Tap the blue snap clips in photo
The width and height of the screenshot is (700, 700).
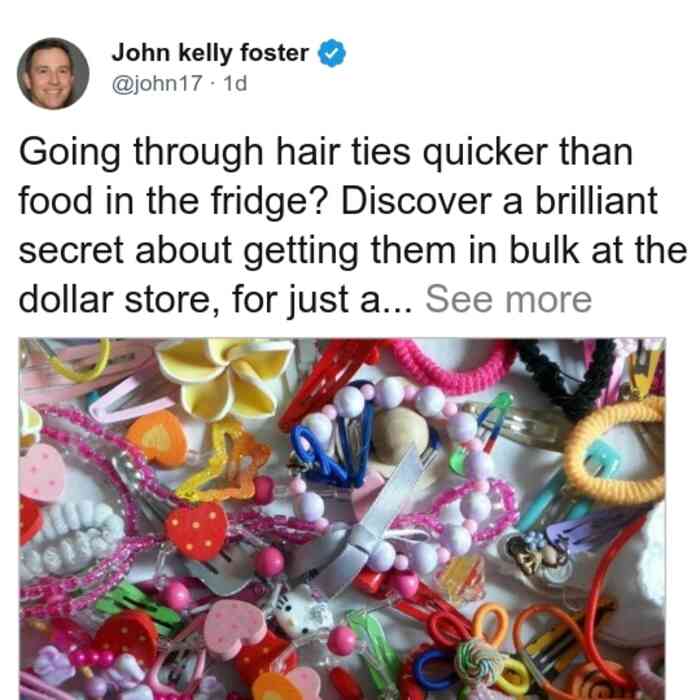coord(333,449)
